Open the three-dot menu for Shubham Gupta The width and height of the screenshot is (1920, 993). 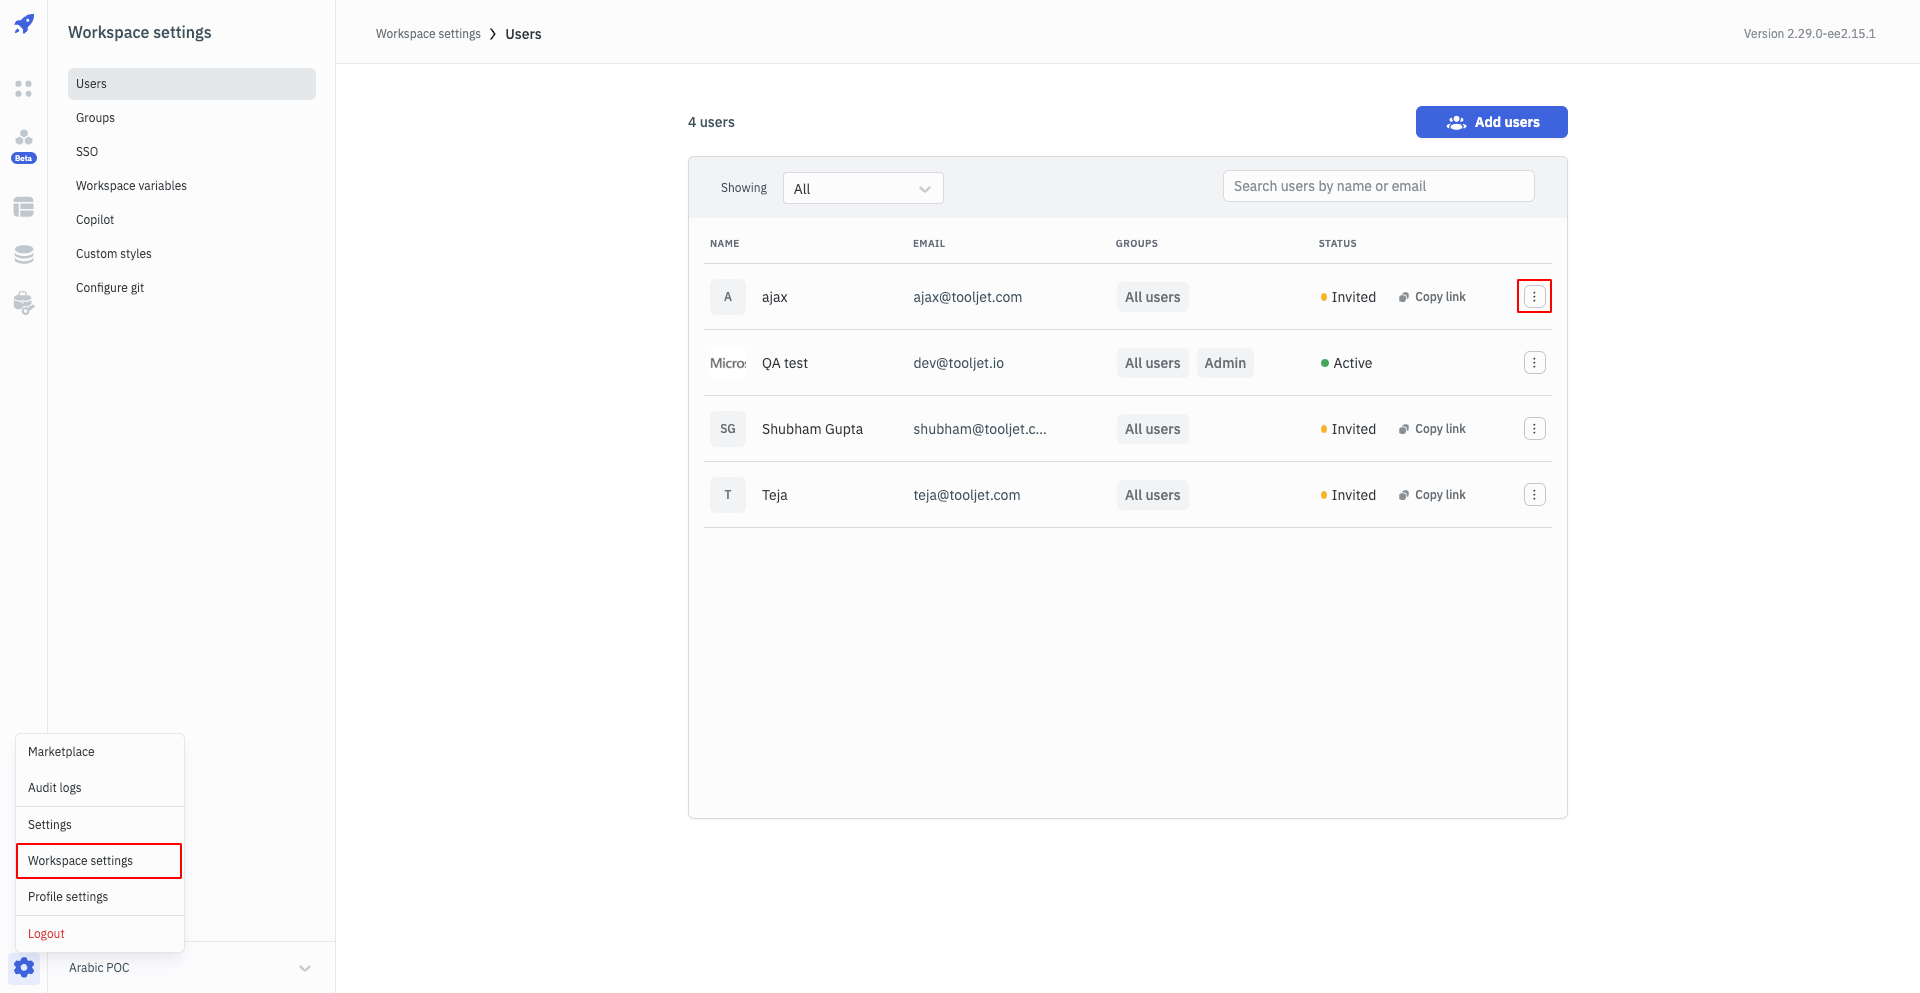pos(1534,429)
